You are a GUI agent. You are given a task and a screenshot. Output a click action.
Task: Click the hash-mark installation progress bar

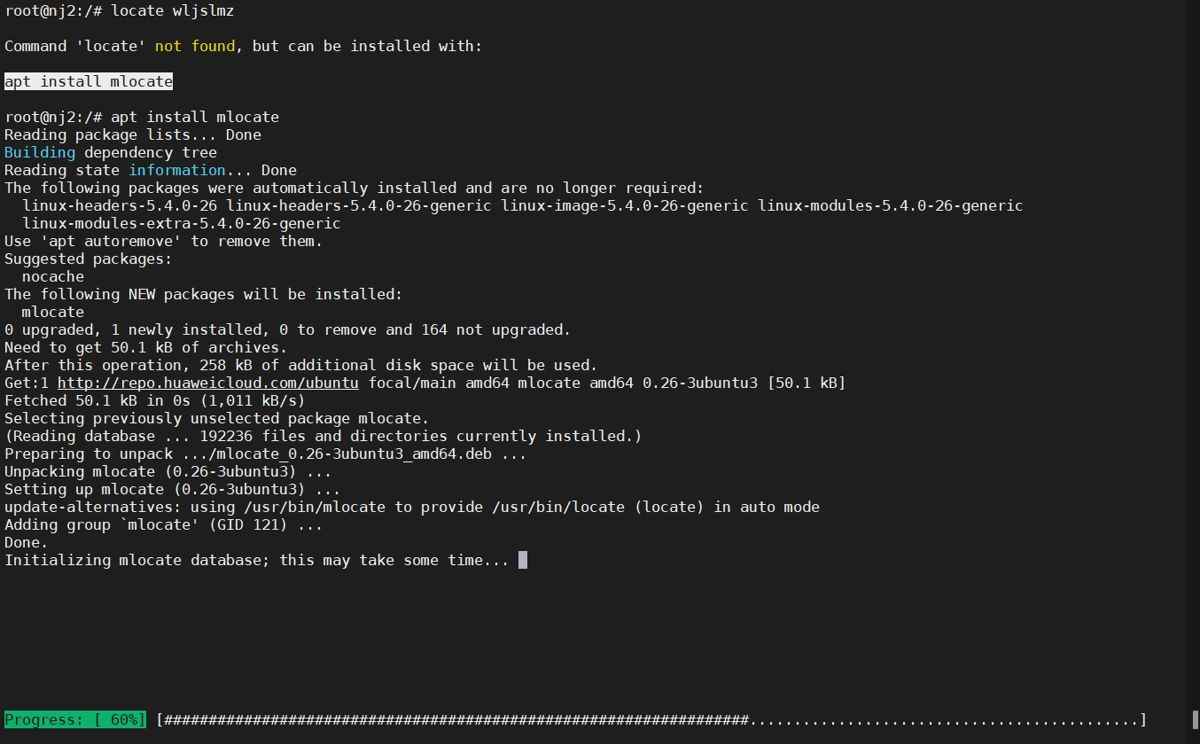650,720
